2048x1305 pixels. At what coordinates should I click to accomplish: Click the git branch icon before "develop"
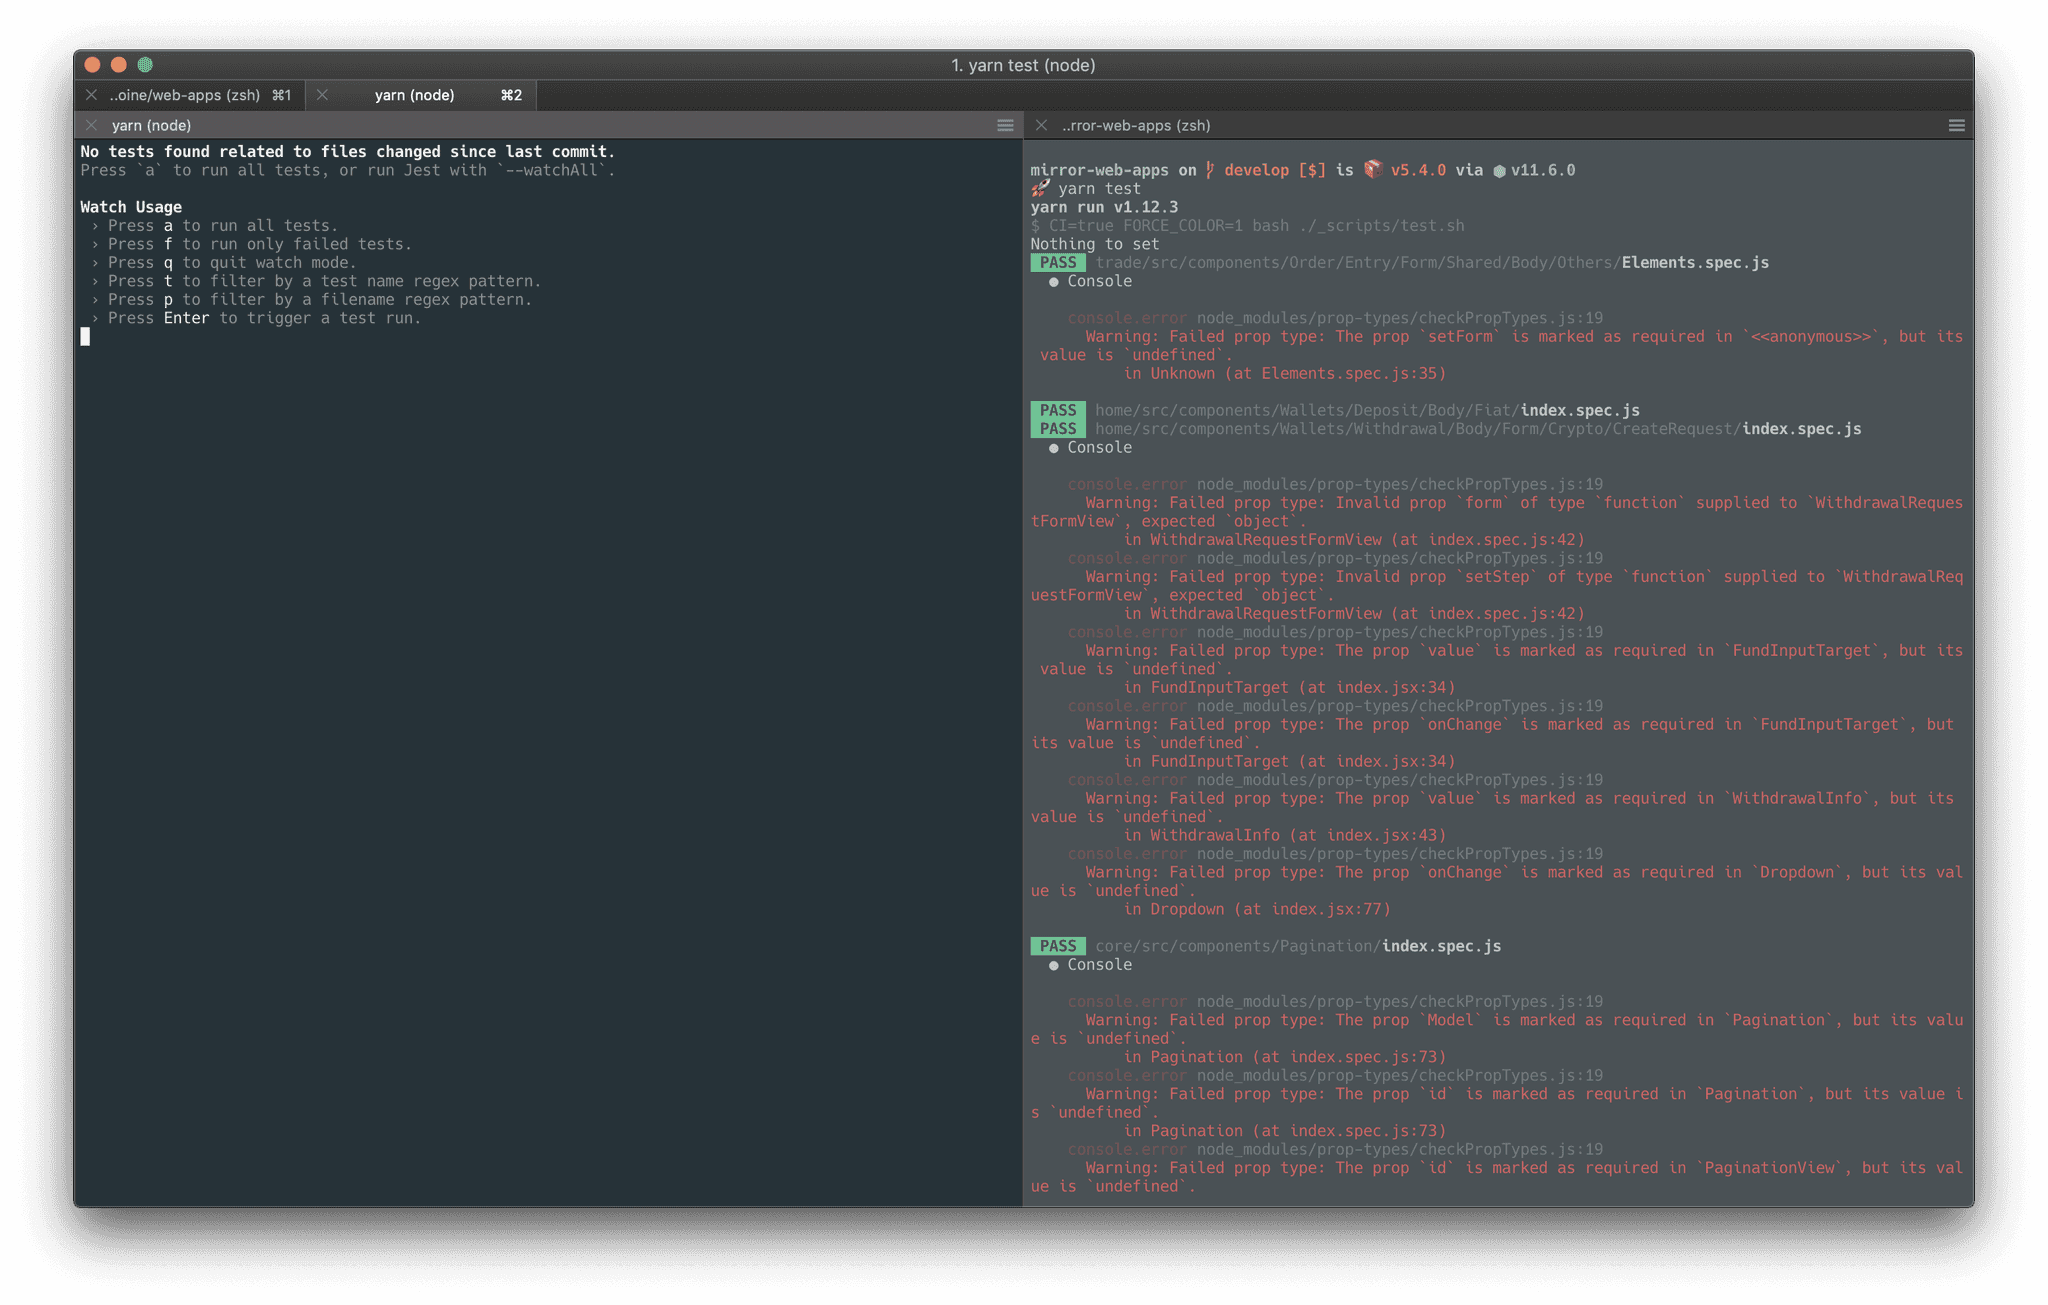(x=1210, y=170)
